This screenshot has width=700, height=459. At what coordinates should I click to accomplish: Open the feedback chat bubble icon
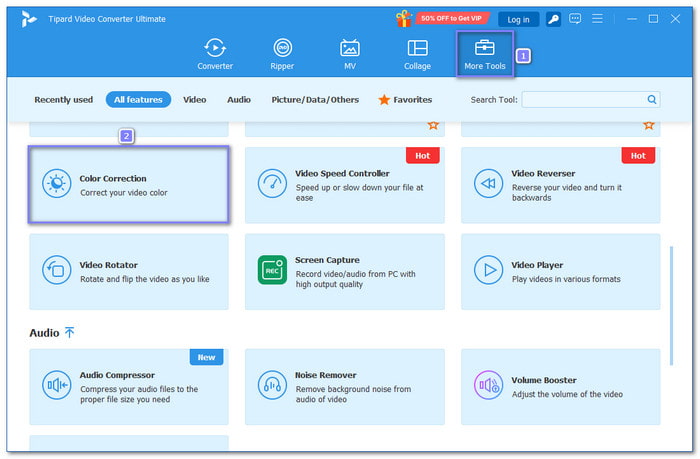[575, 19]
